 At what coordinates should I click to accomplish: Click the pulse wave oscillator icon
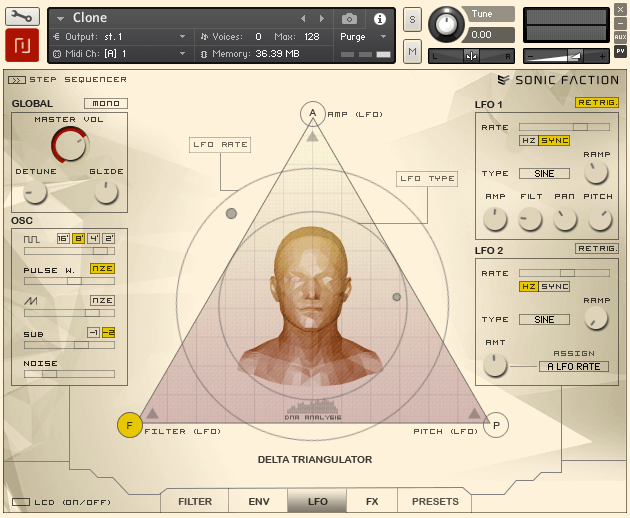[x=32, y=240]
